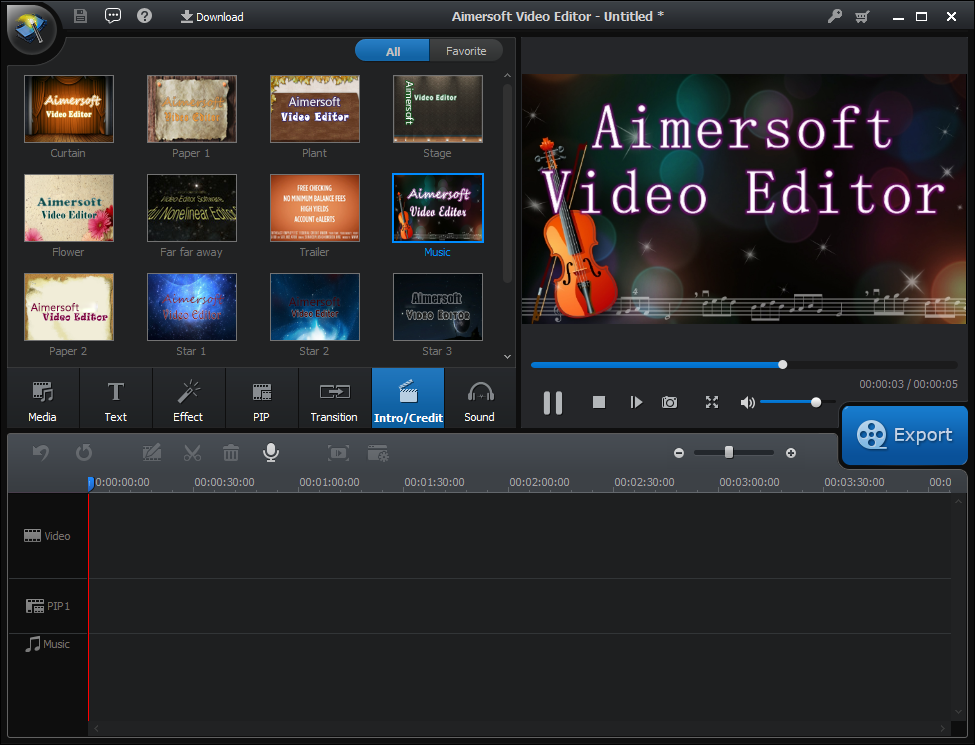Click the preview playback progress bar
Screen dimensions: 975x745
point(743,365)
